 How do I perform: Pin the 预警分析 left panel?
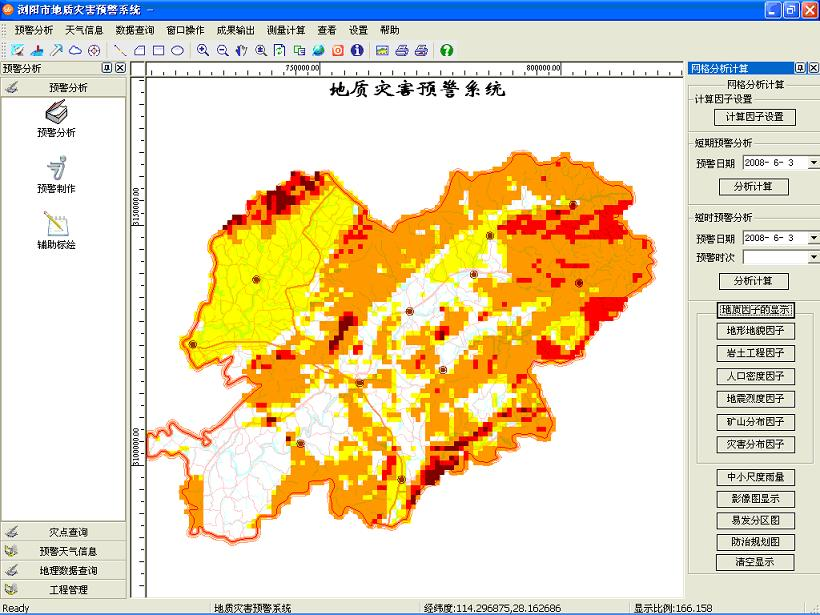[x=107, y=68]
